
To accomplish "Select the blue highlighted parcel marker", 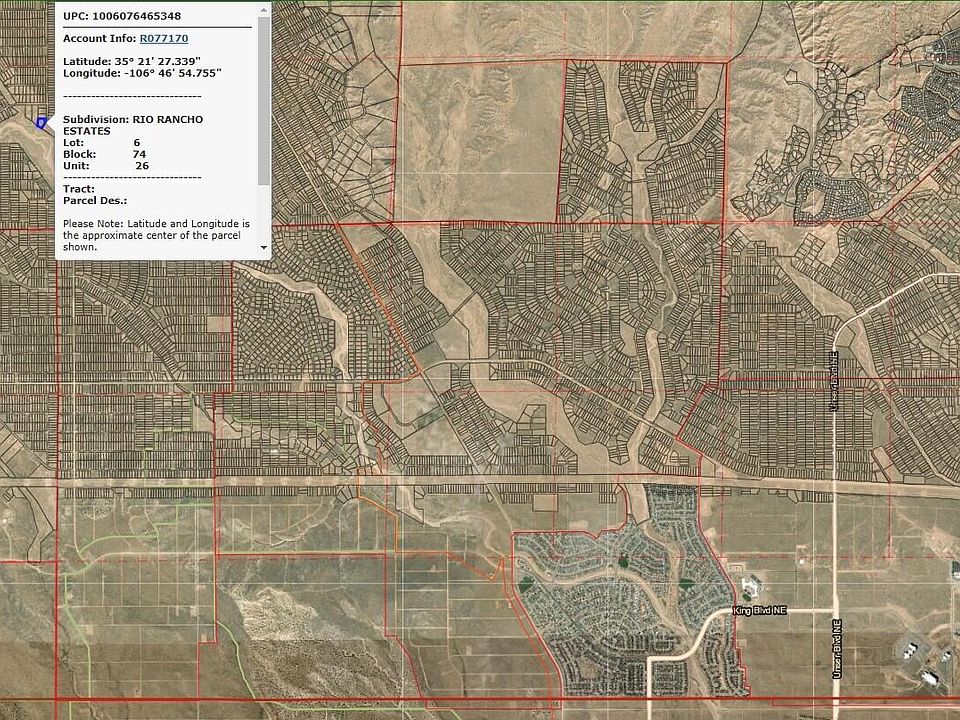I will [41, 122].
